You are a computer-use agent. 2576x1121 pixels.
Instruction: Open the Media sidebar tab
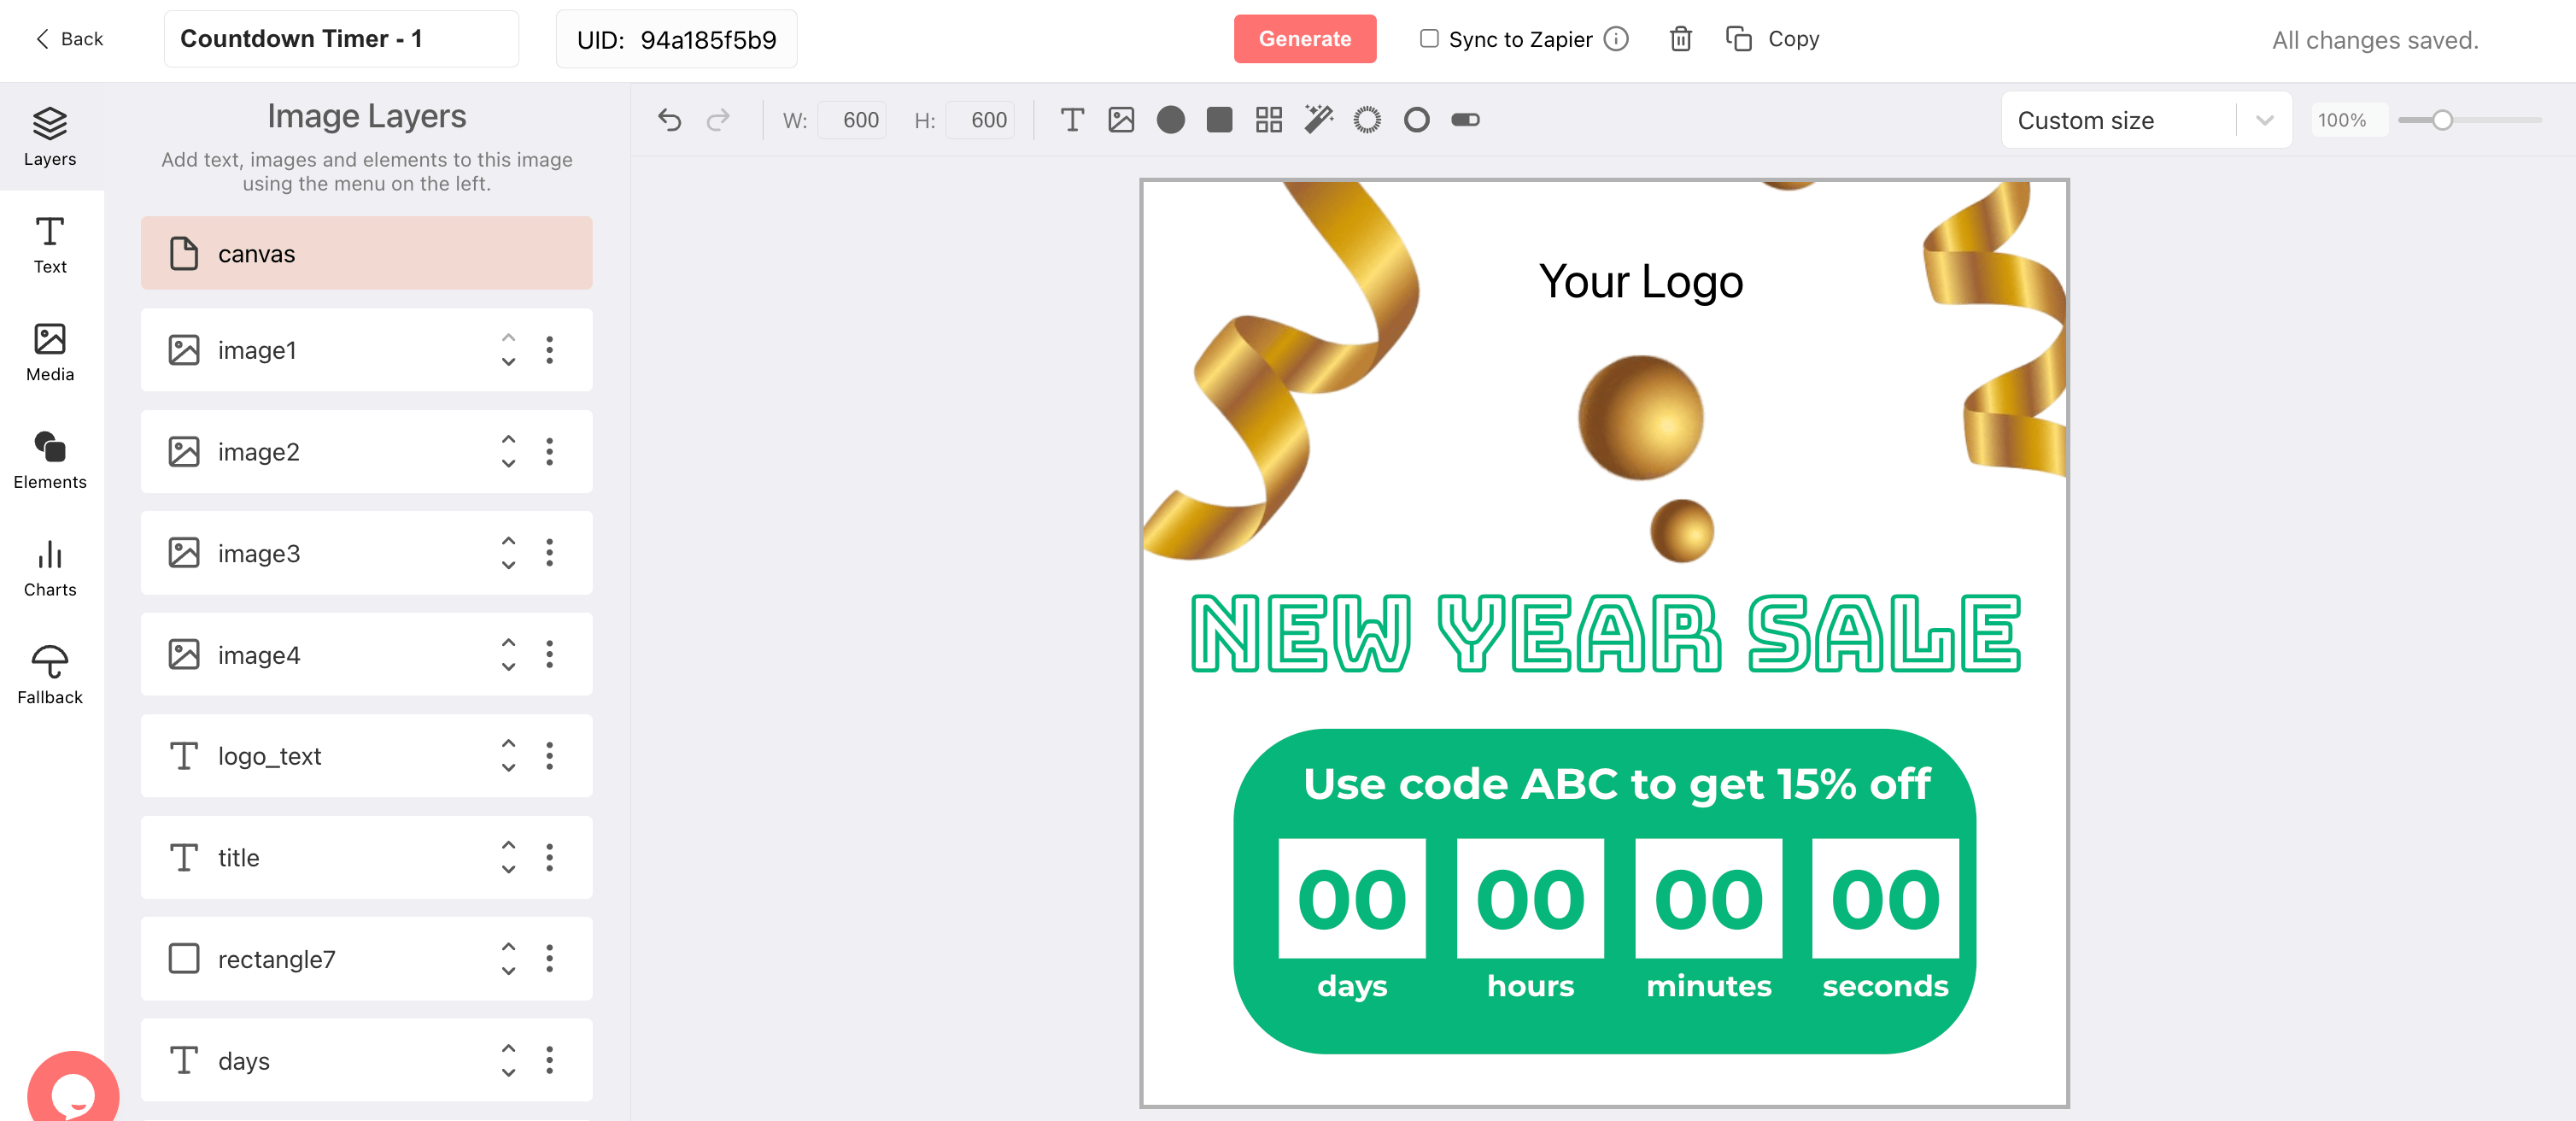[50, 353]
